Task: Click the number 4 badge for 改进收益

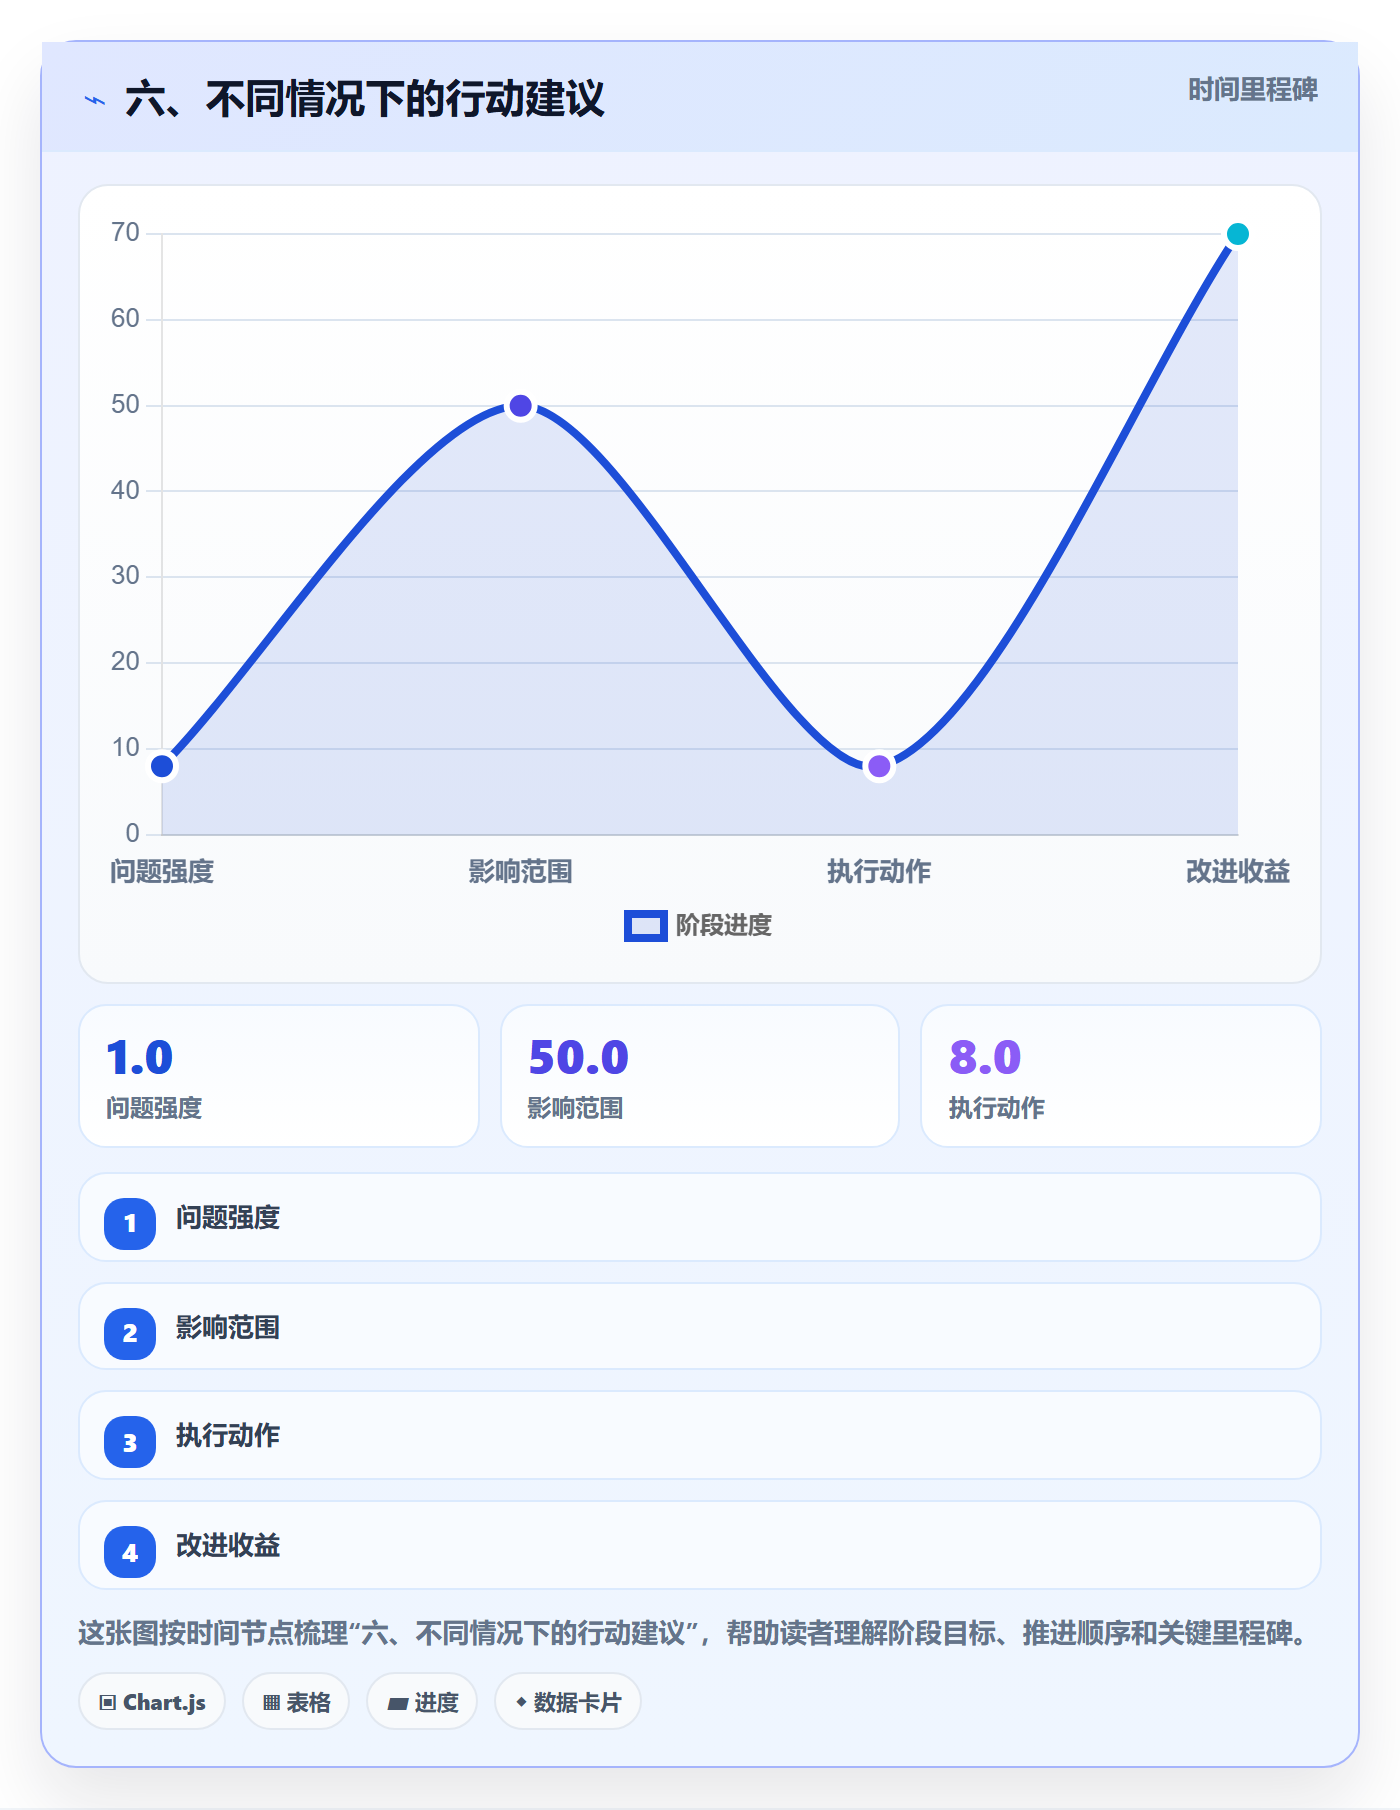Action: pos(130,1552)
